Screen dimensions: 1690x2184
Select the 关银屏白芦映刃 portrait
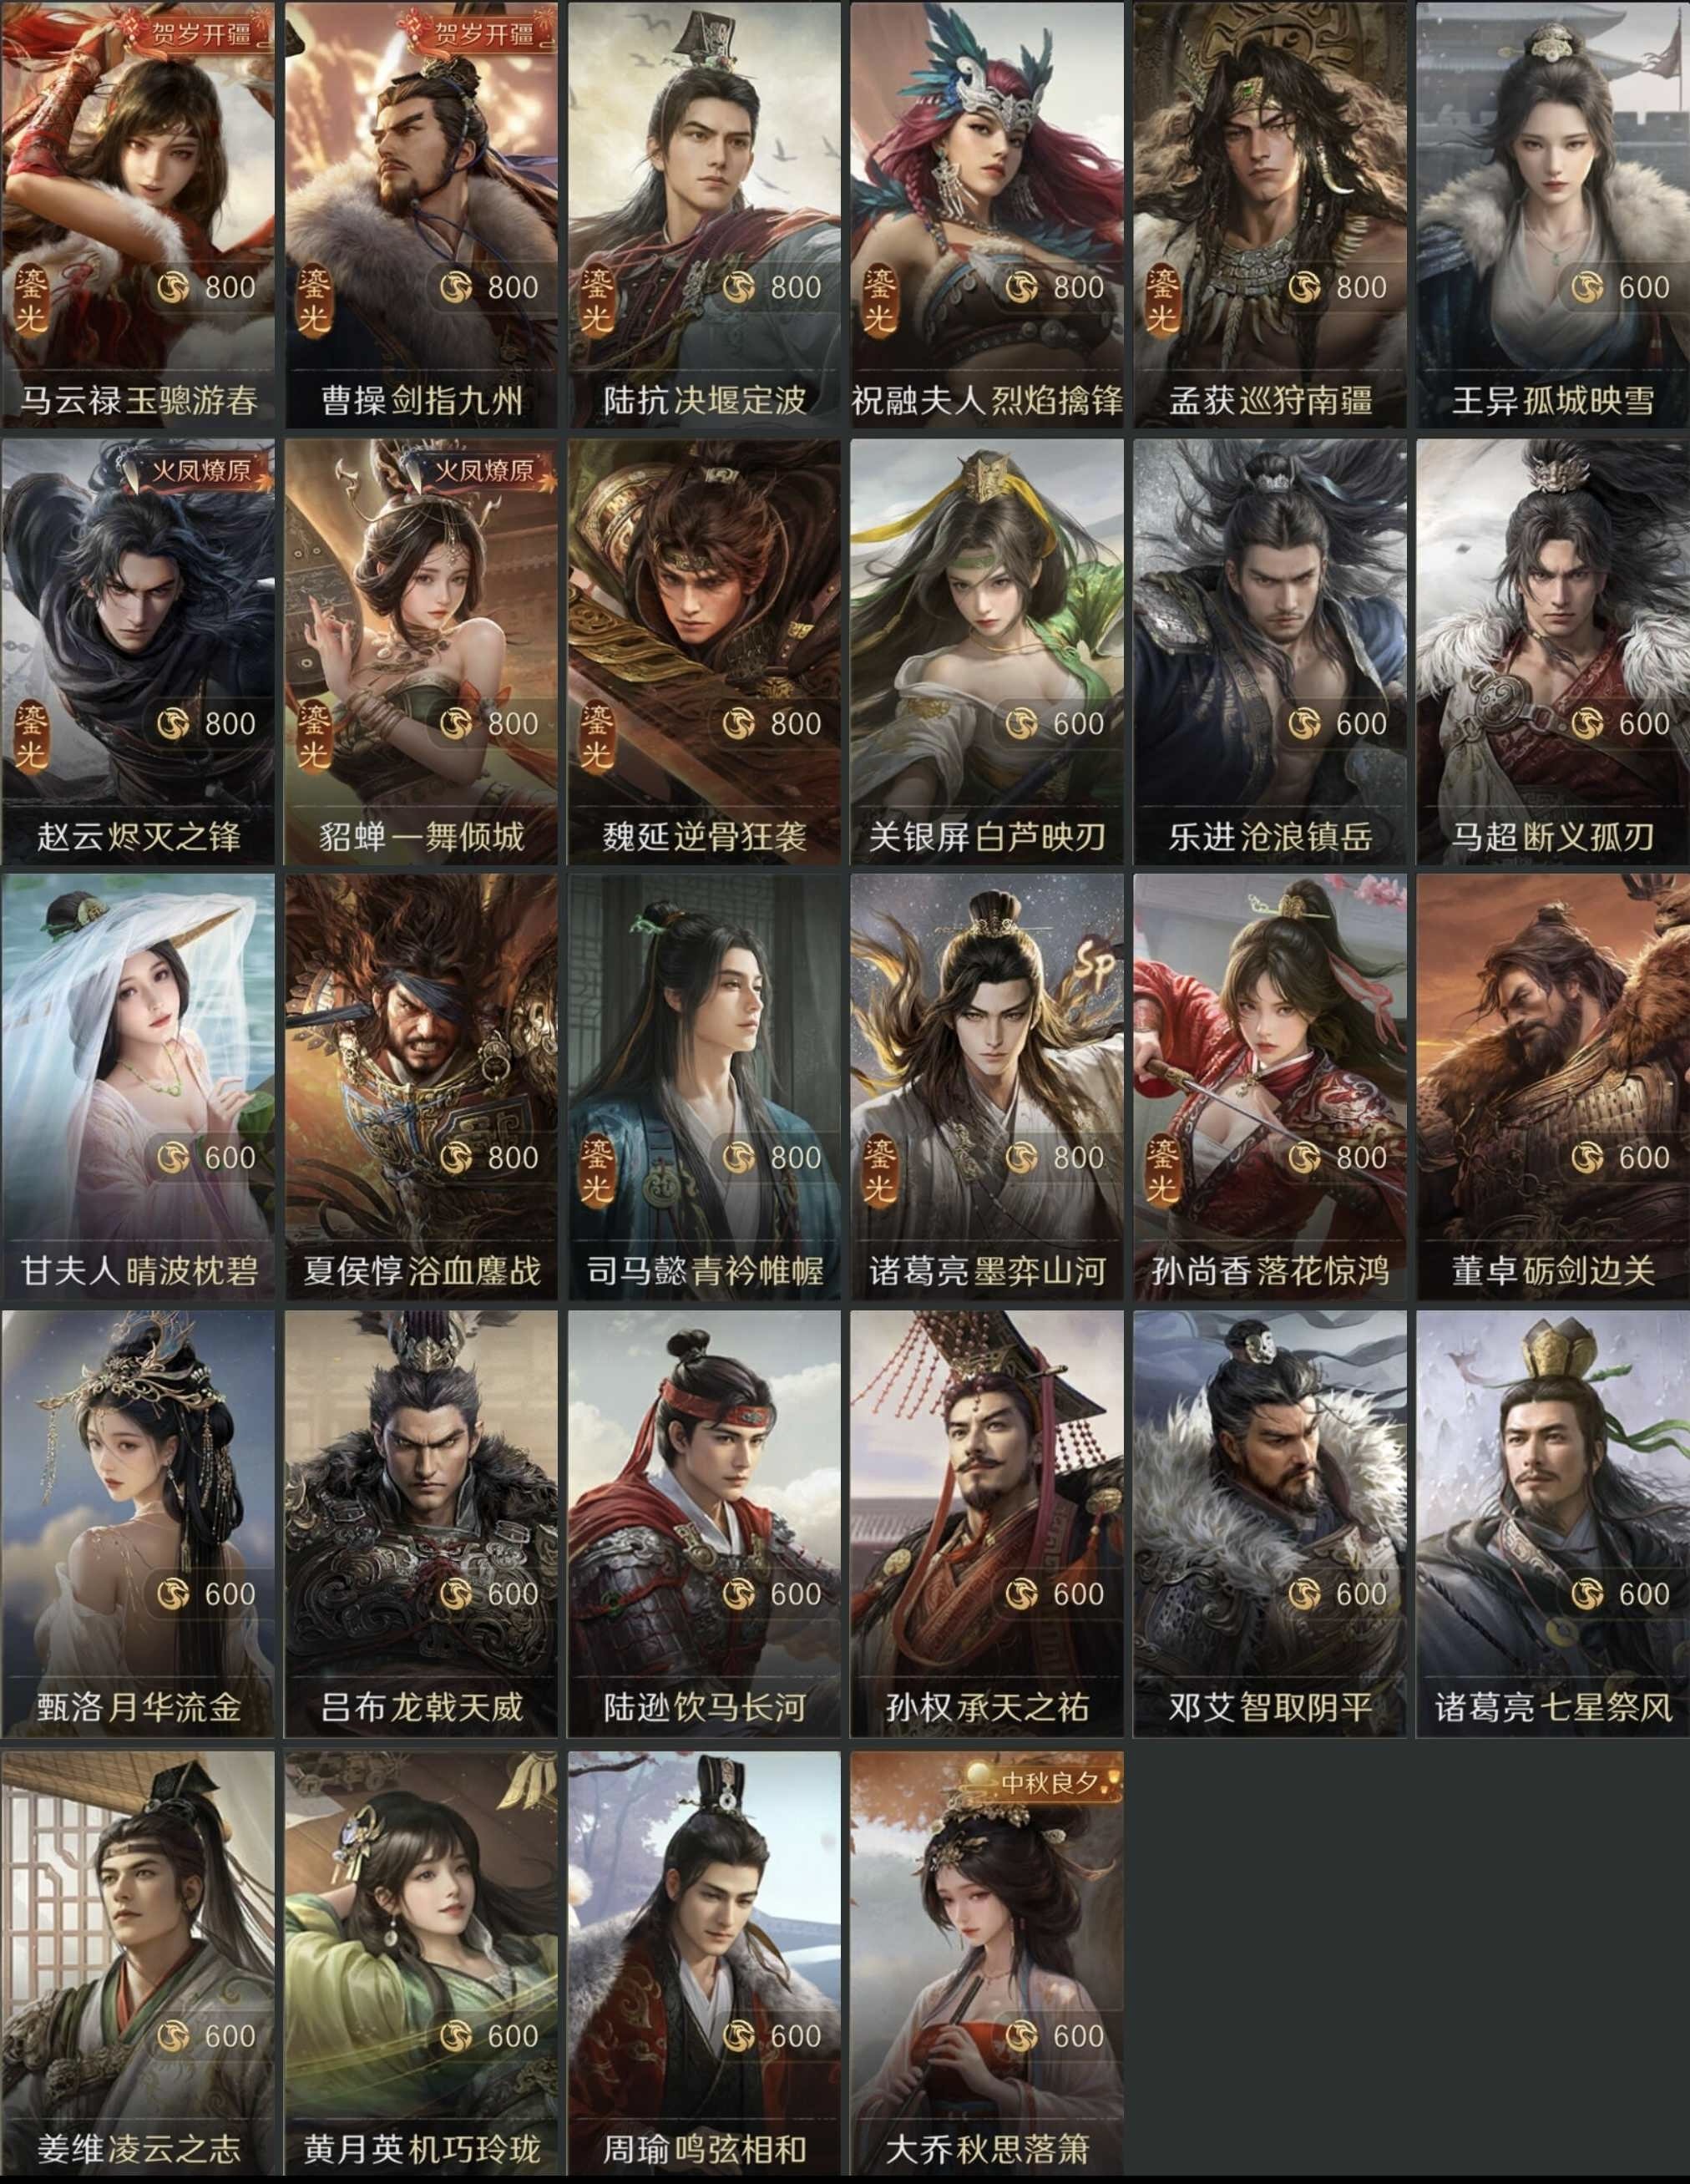click(x=987, y=651)
